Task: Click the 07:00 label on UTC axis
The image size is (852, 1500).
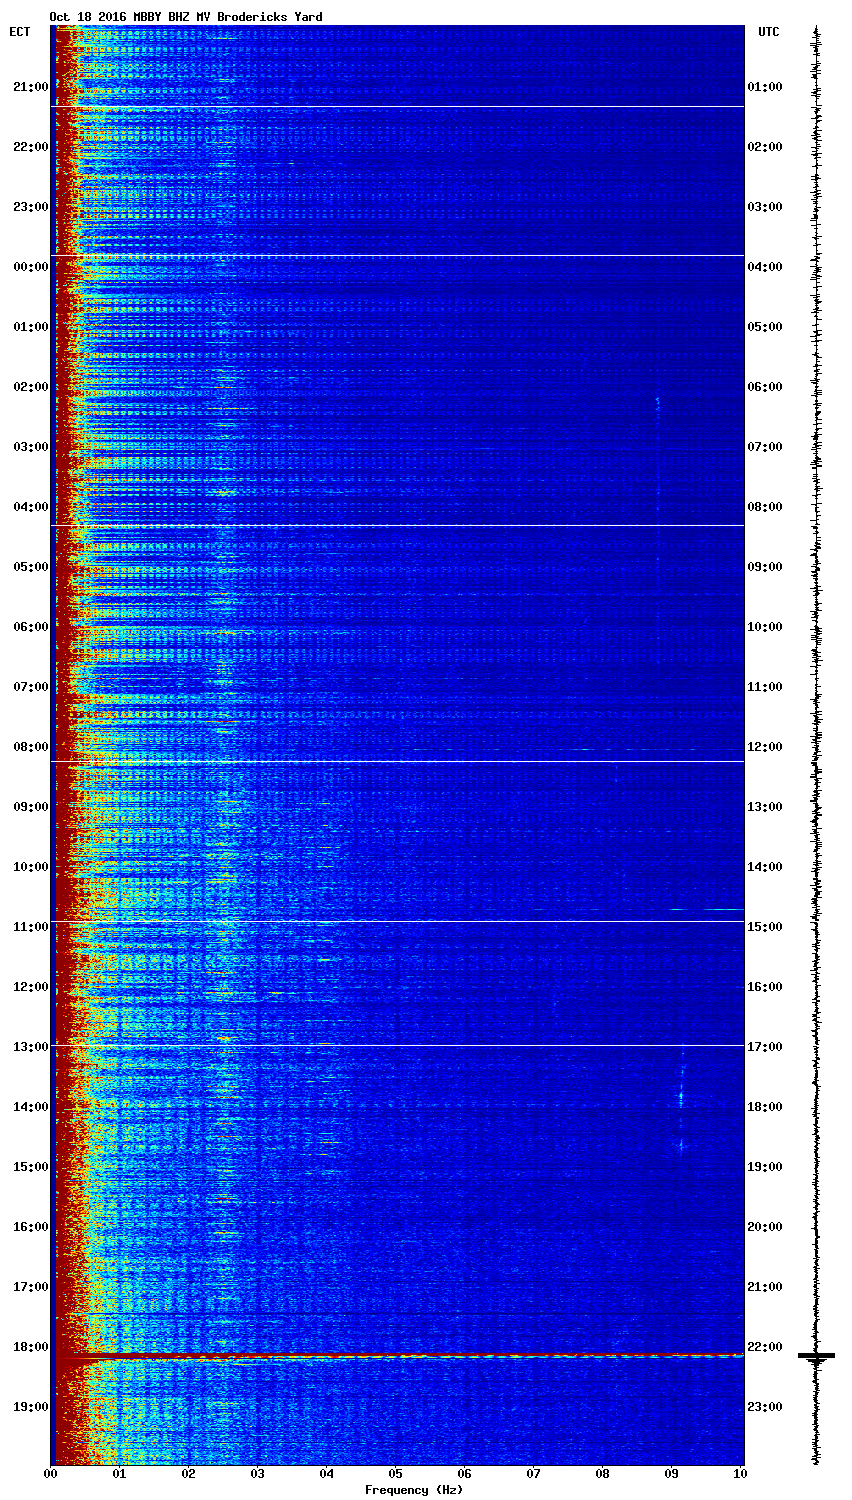Action: 765,447
